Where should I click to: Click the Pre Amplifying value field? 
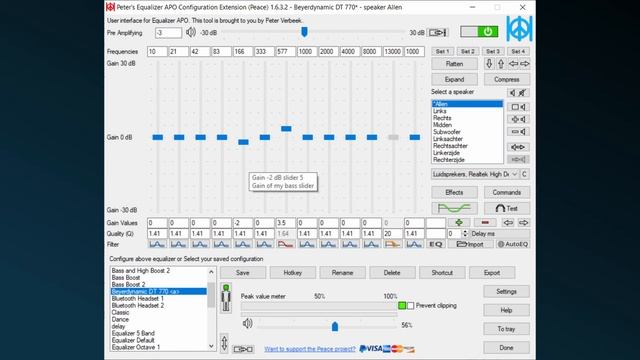[x=168, y=33]
